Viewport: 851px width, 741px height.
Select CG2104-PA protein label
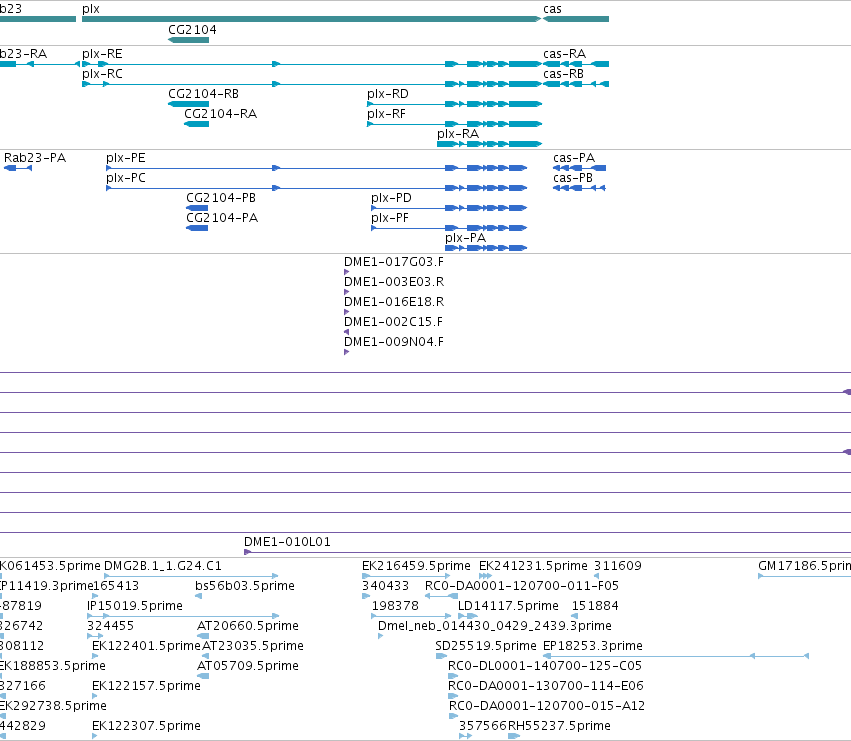222,218
